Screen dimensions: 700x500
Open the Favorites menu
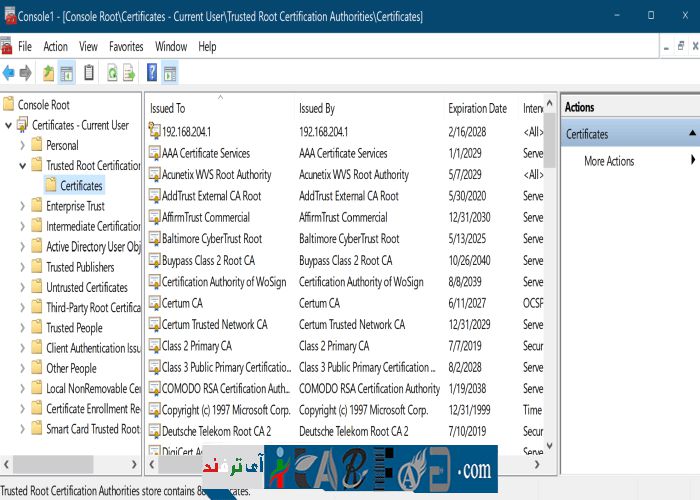[126, 46]
